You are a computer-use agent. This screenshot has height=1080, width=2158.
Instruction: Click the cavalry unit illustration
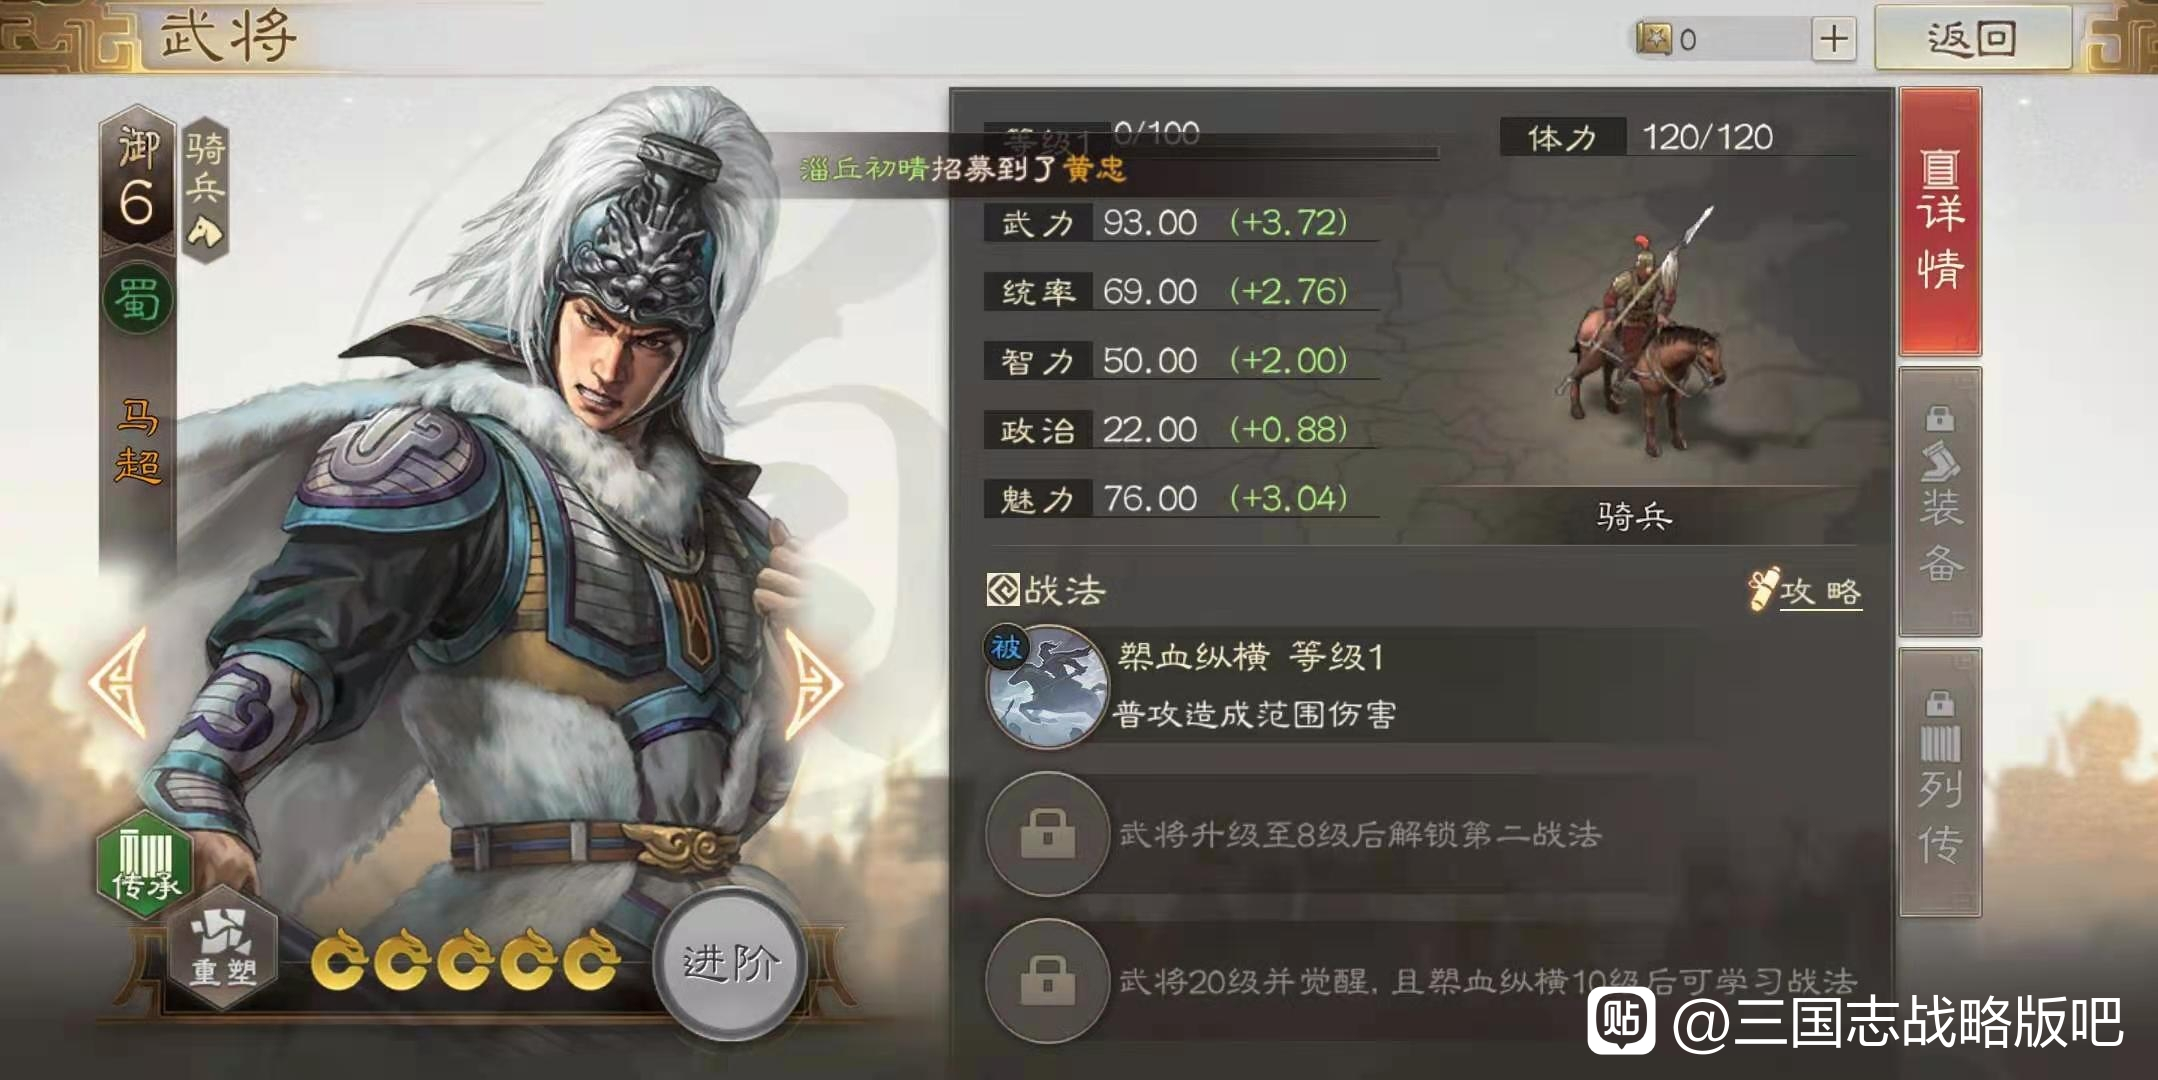1642,330
